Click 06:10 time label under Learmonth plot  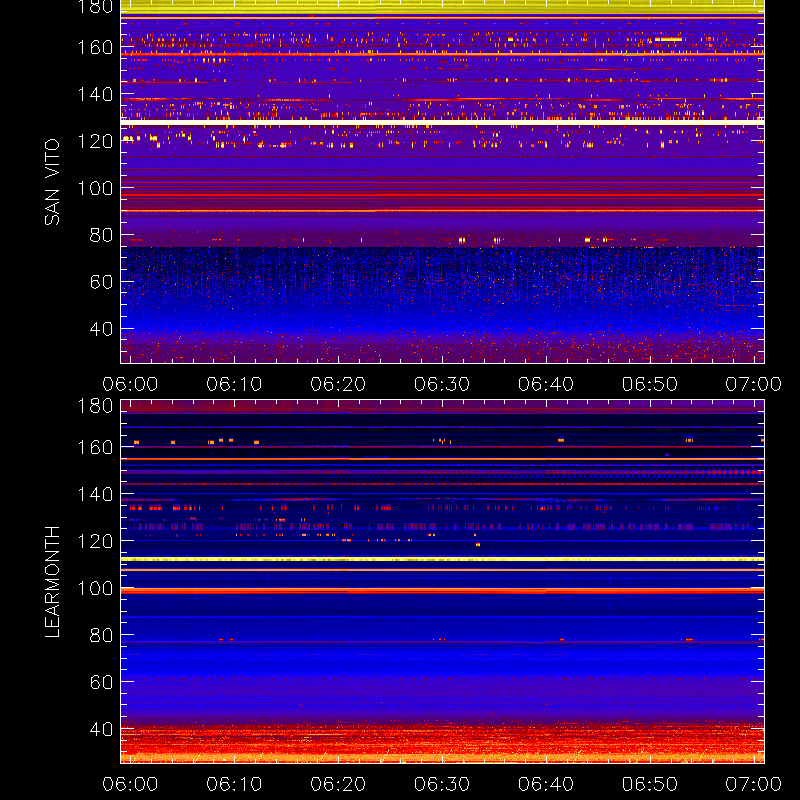[x=234, y=784]
